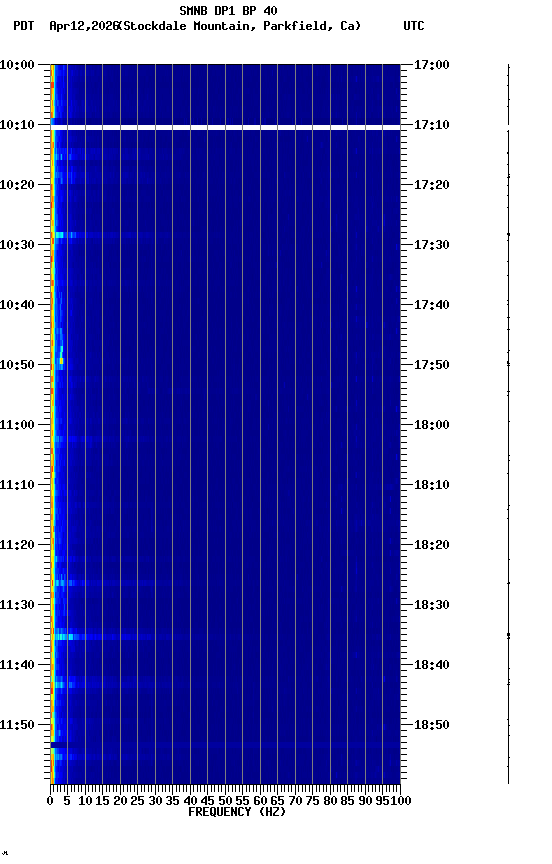
Task: Click the 18:50 UTC time label
Action: coord(431,725)
